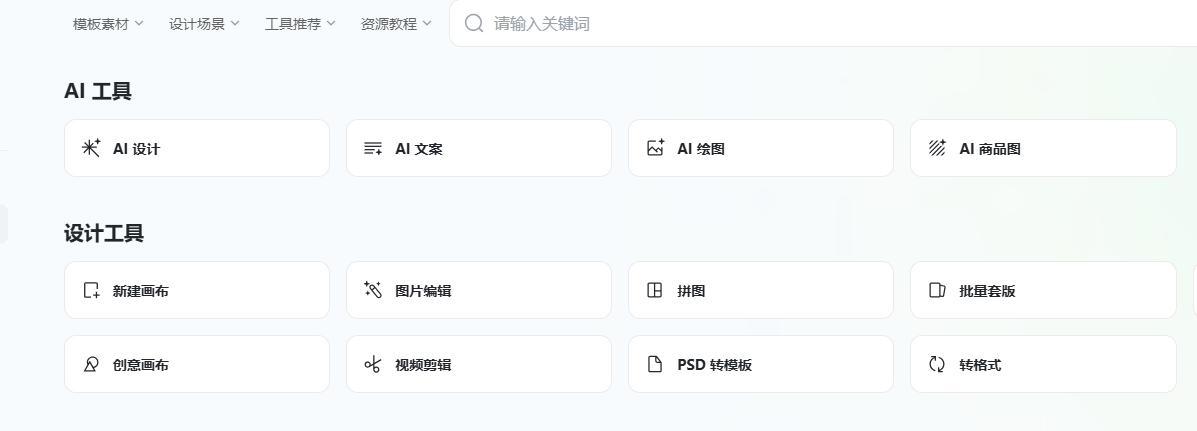The image size is (1197, 431).
Task: Launch the AI 商品图 tool card
Action: (x=1043, y=148)
